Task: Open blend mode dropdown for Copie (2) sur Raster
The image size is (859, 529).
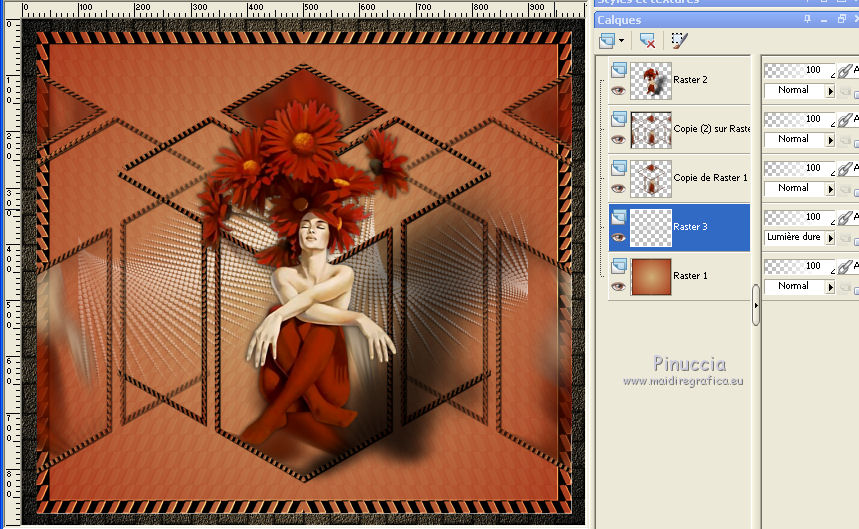Action: tap(831, 140)
